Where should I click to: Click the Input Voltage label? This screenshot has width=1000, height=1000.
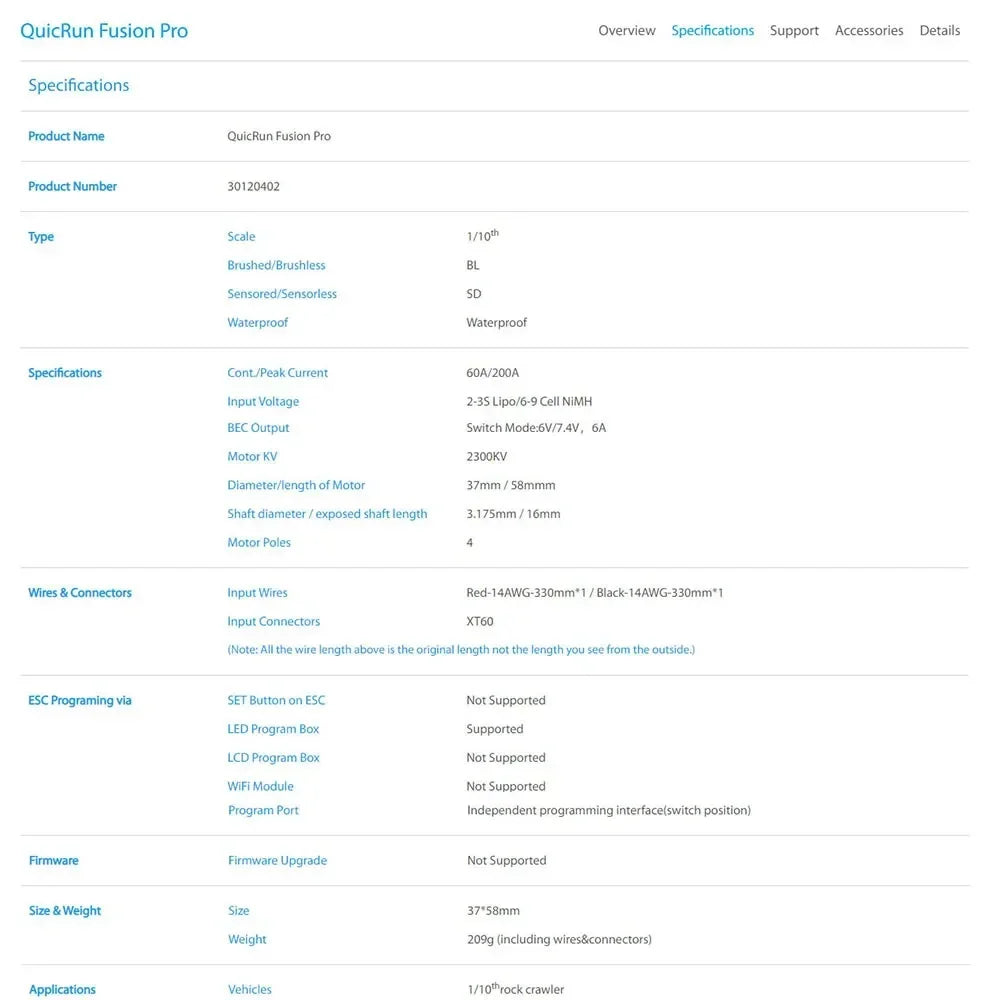263,402
